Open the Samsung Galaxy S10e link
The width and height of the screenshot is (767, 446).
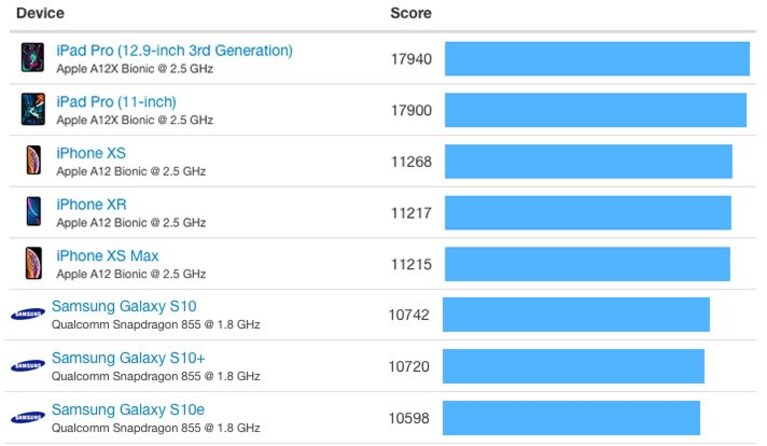128,410
